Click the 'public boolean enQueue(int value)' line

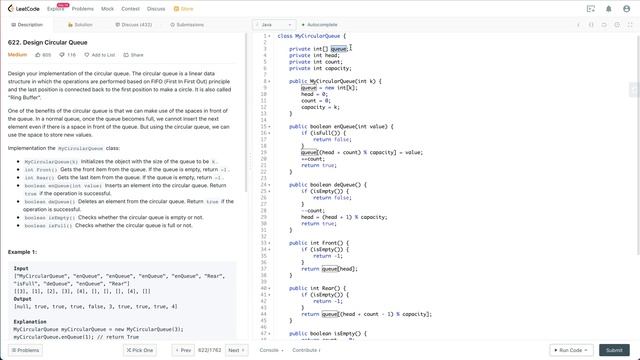pos(341,127)
